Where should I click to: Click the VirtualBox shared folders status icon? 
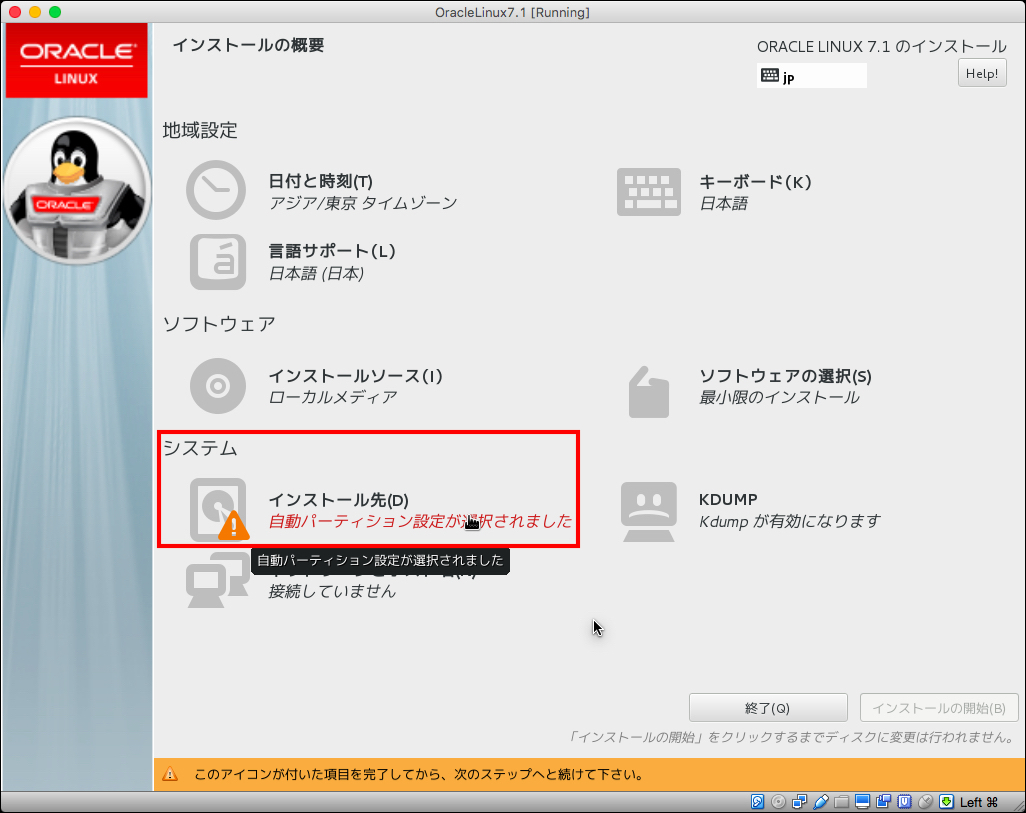841,802
